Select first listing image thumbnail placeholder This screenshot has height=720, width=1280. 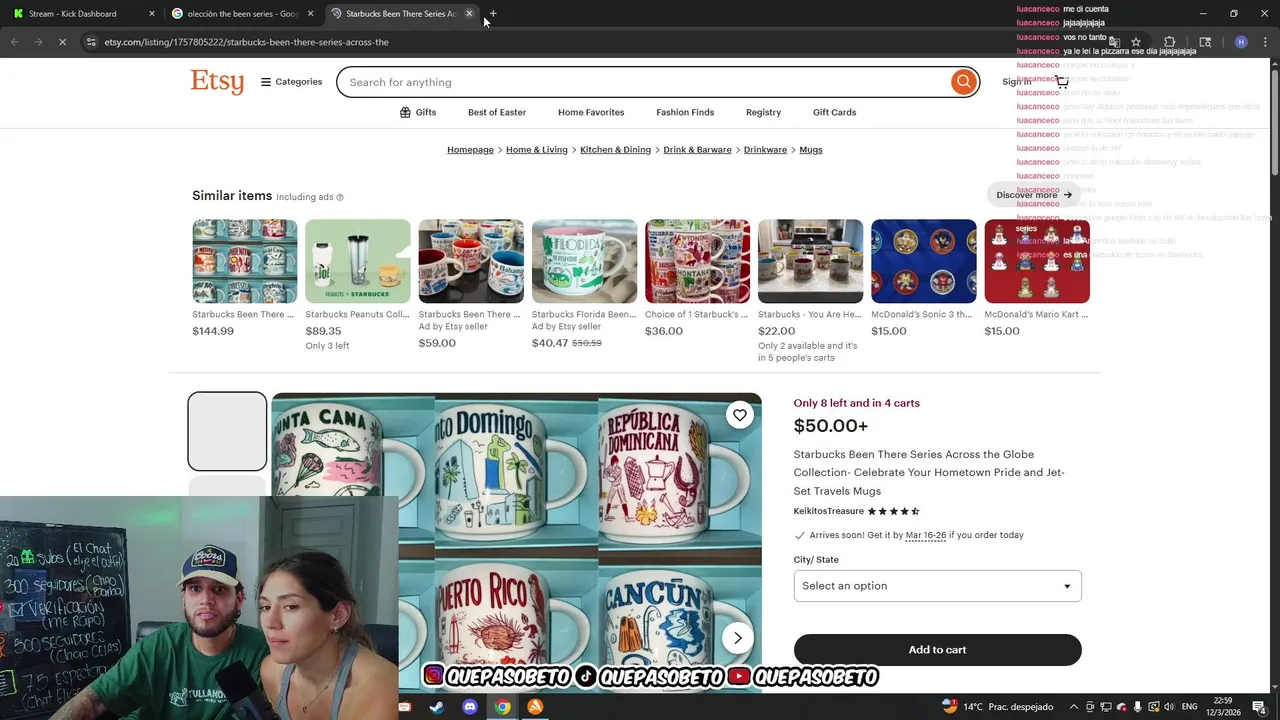pos(227,431)
